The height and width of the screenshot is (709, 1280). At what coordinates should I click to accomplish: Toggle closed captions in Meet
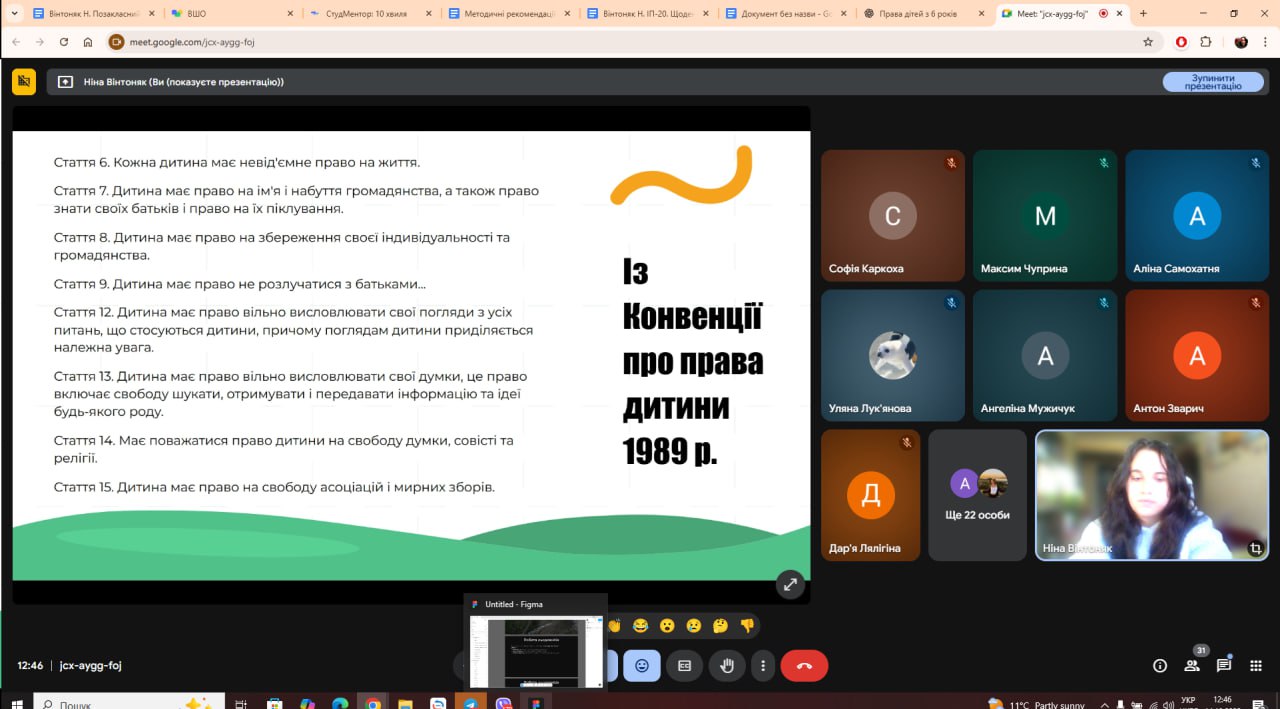tap(685, 665)
